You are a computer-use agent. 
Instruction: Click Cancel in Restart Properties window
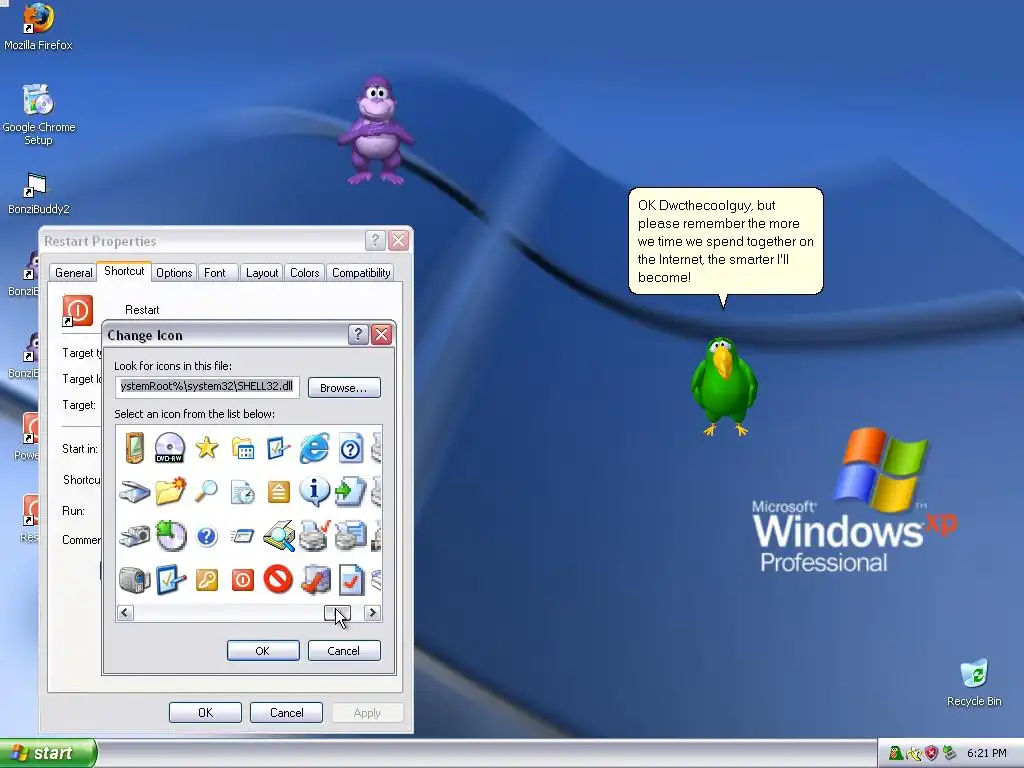pyautogui.click(x=287, y=712)
